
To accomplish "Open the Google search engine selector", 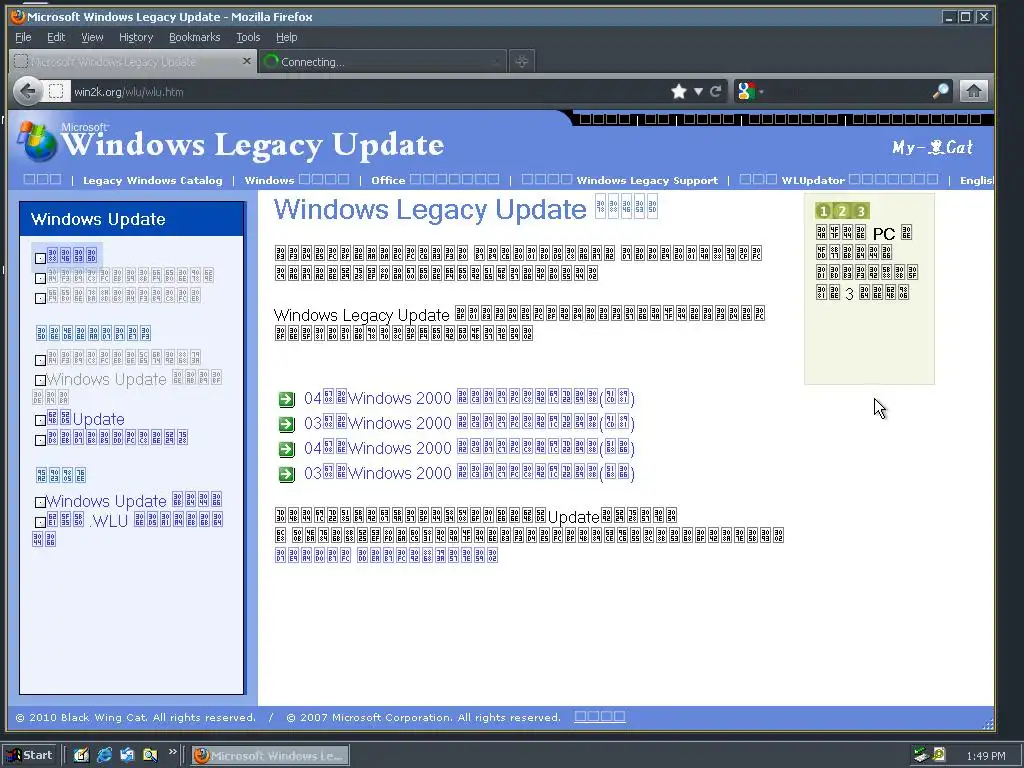I will (x=750, y=91).
